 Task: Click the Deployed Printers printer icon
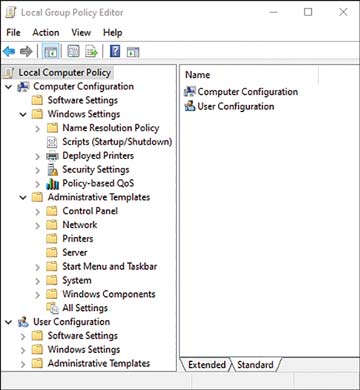pyautogui.click(x=52, y=156)
